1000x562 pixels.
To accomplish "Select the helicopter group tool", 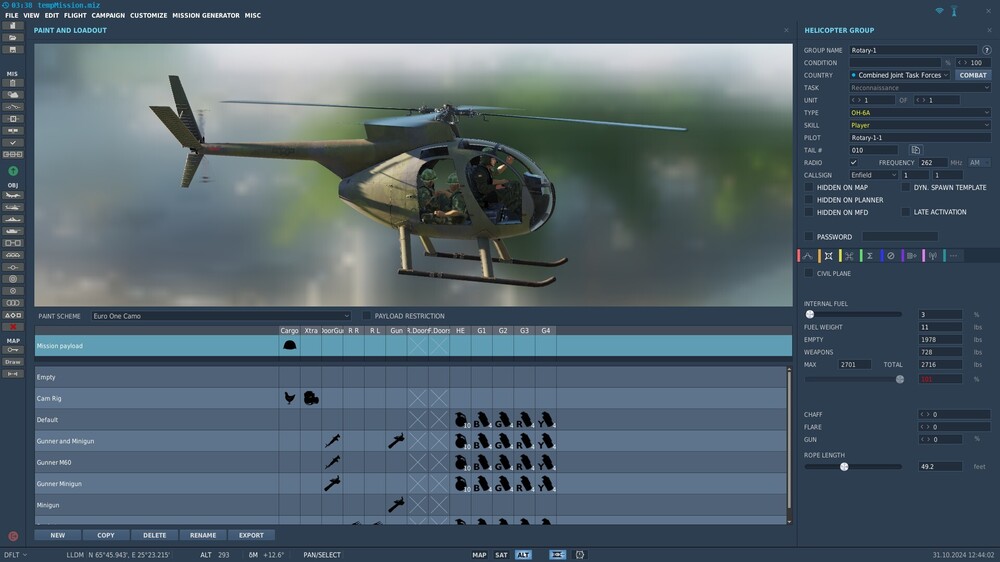I will coord(13,207).
